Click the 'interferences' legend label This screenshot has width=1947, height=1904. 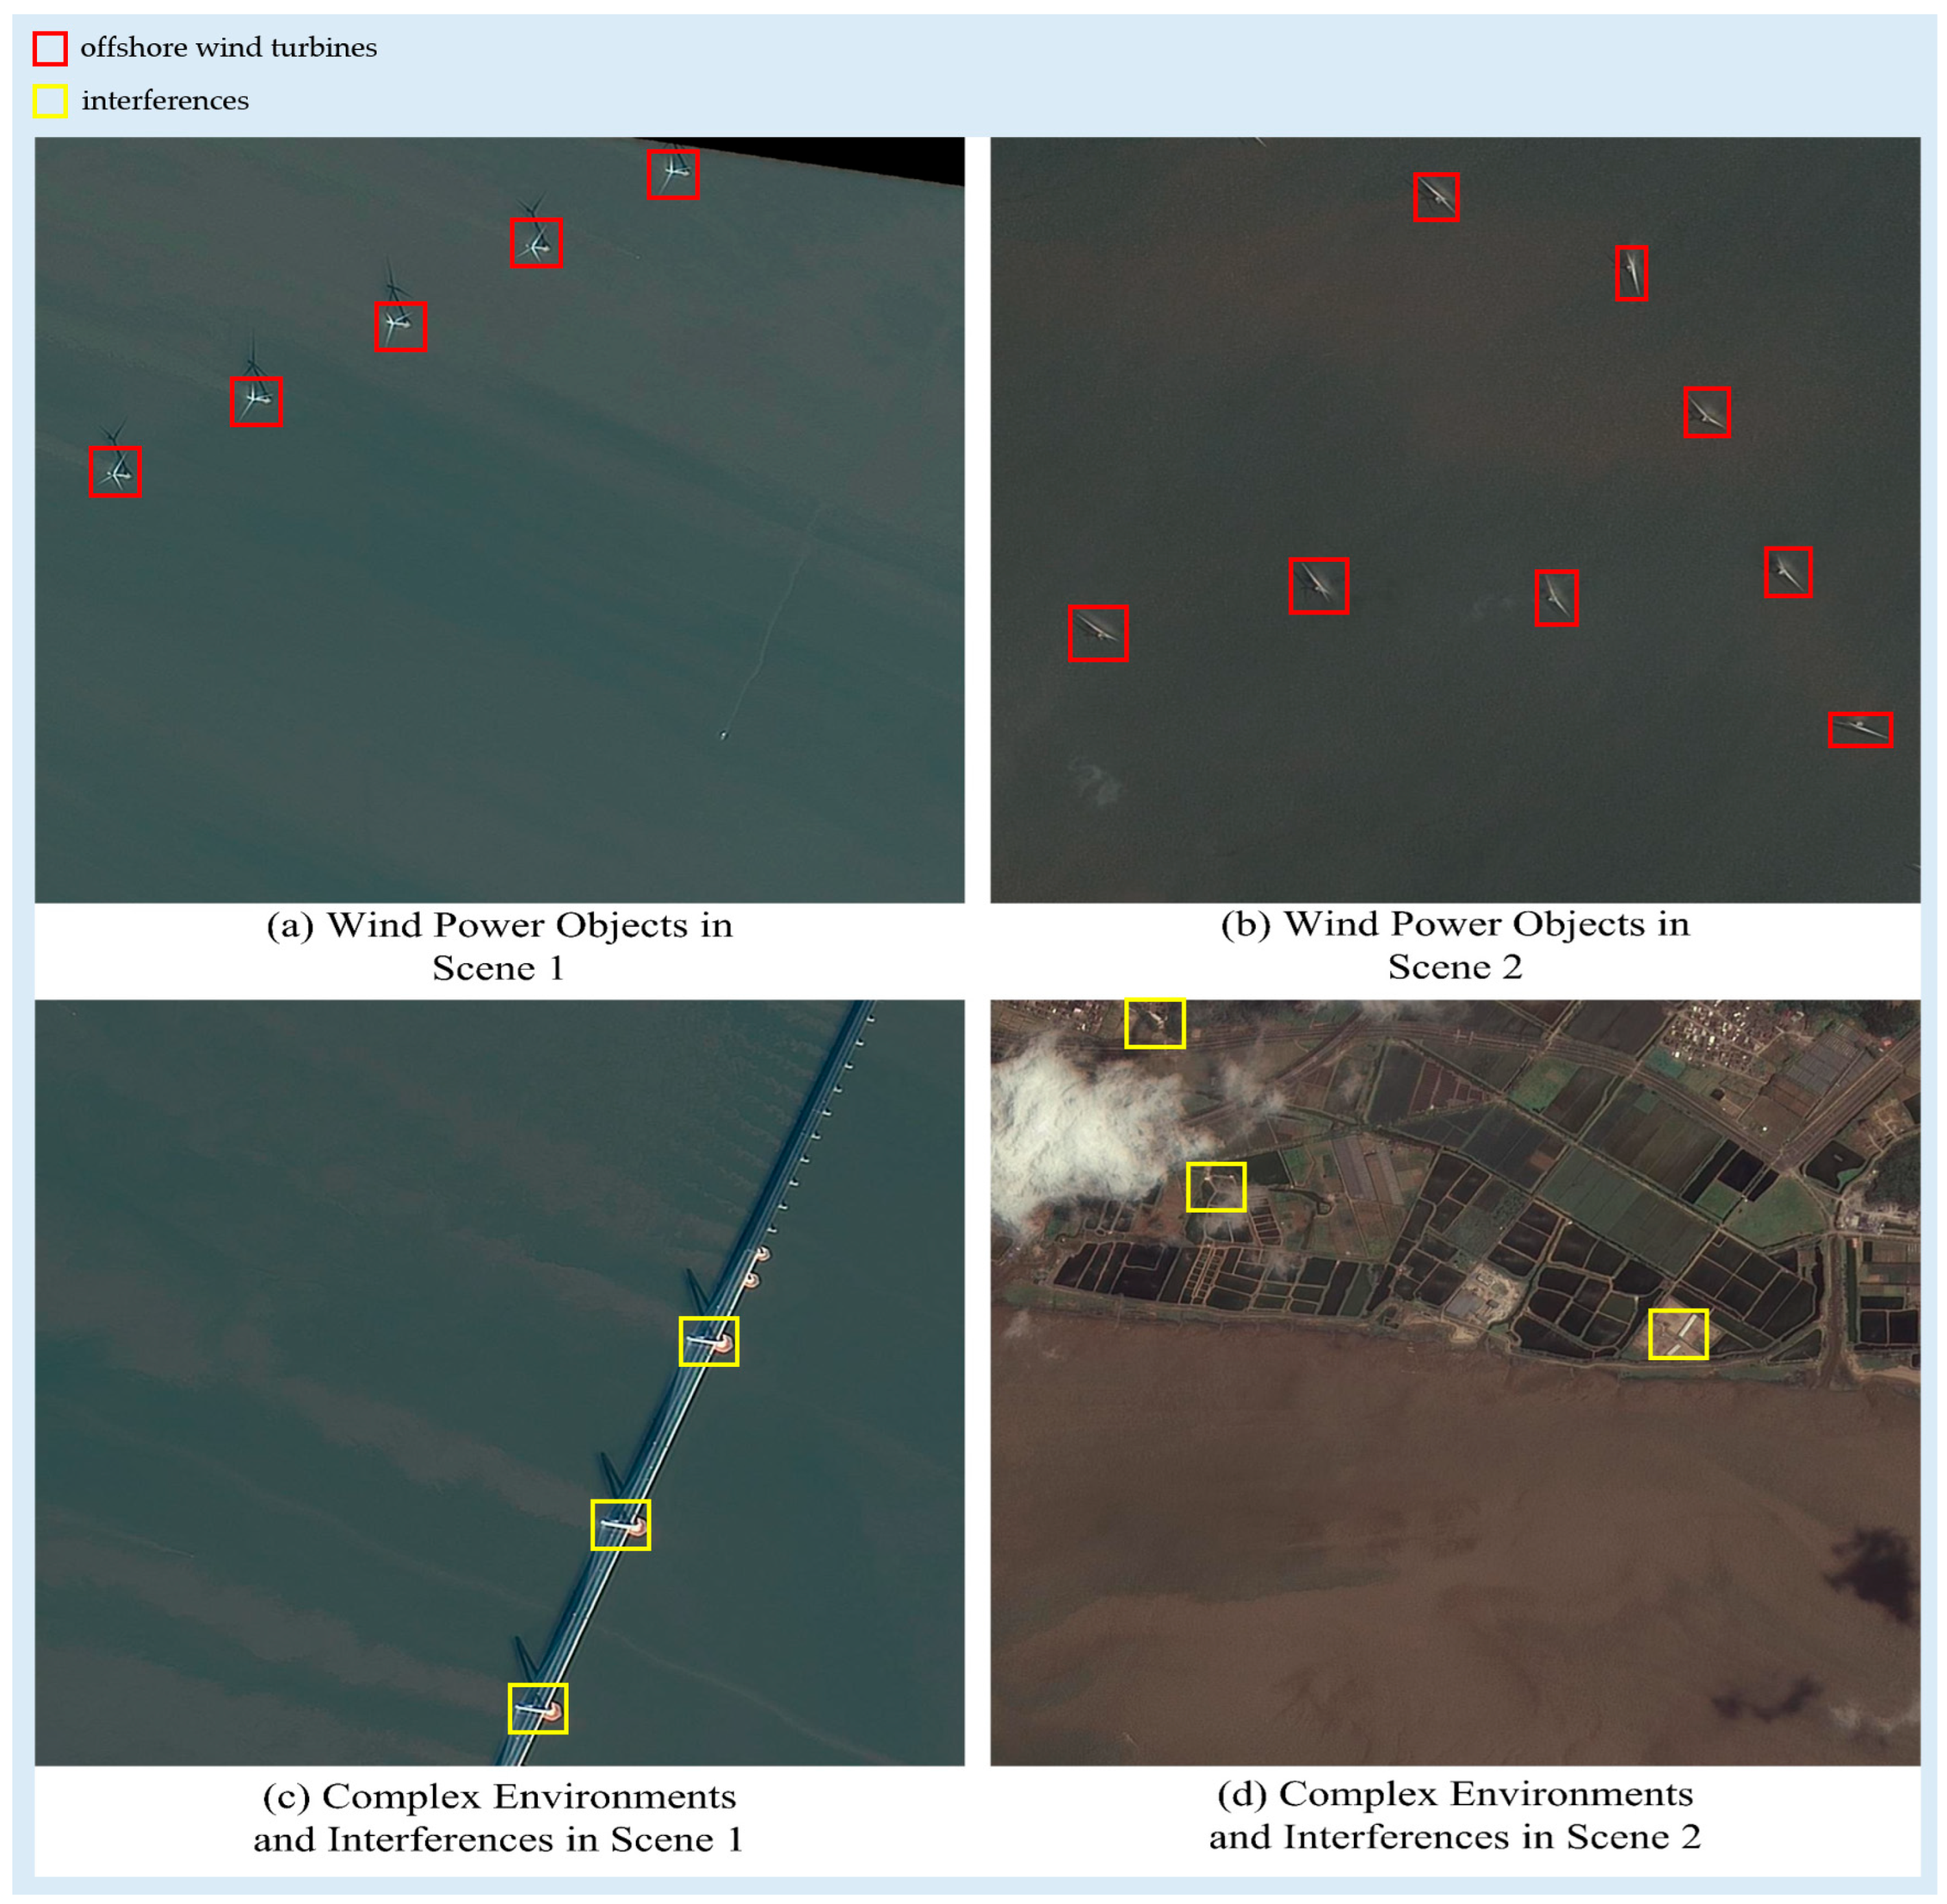coord(165,101)
